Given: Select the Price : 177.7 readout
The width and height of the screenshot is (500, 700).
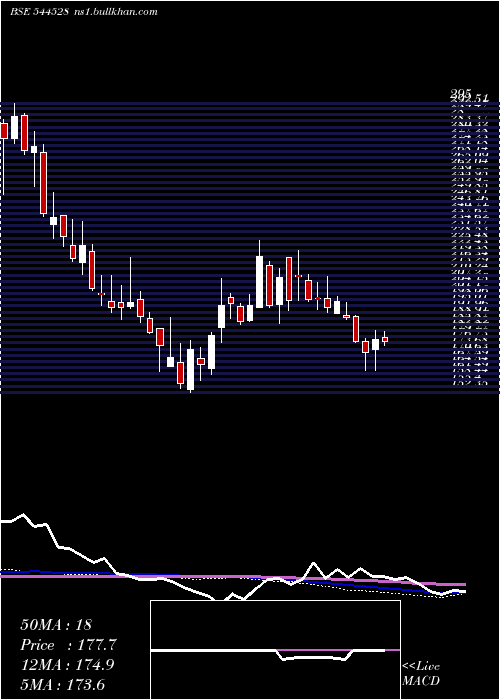Looking at the screenshot, I should tap(69, 645).
